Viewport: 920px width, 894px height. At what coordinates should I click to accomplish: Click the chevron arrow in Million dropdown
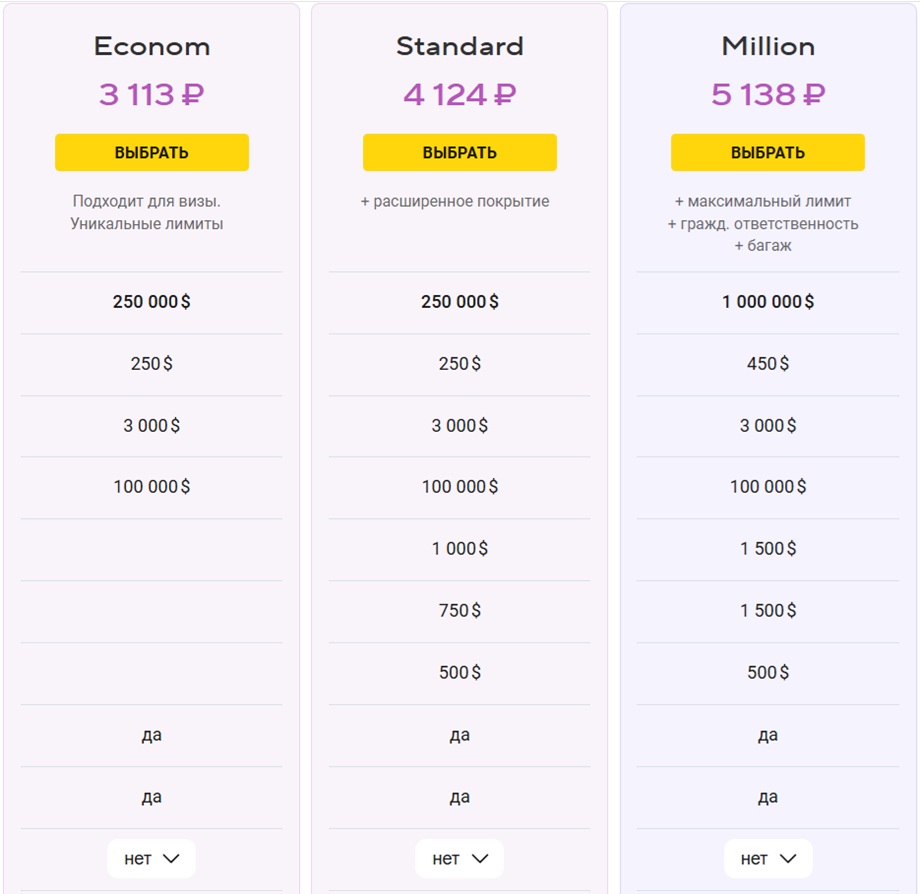click(788, 859)
